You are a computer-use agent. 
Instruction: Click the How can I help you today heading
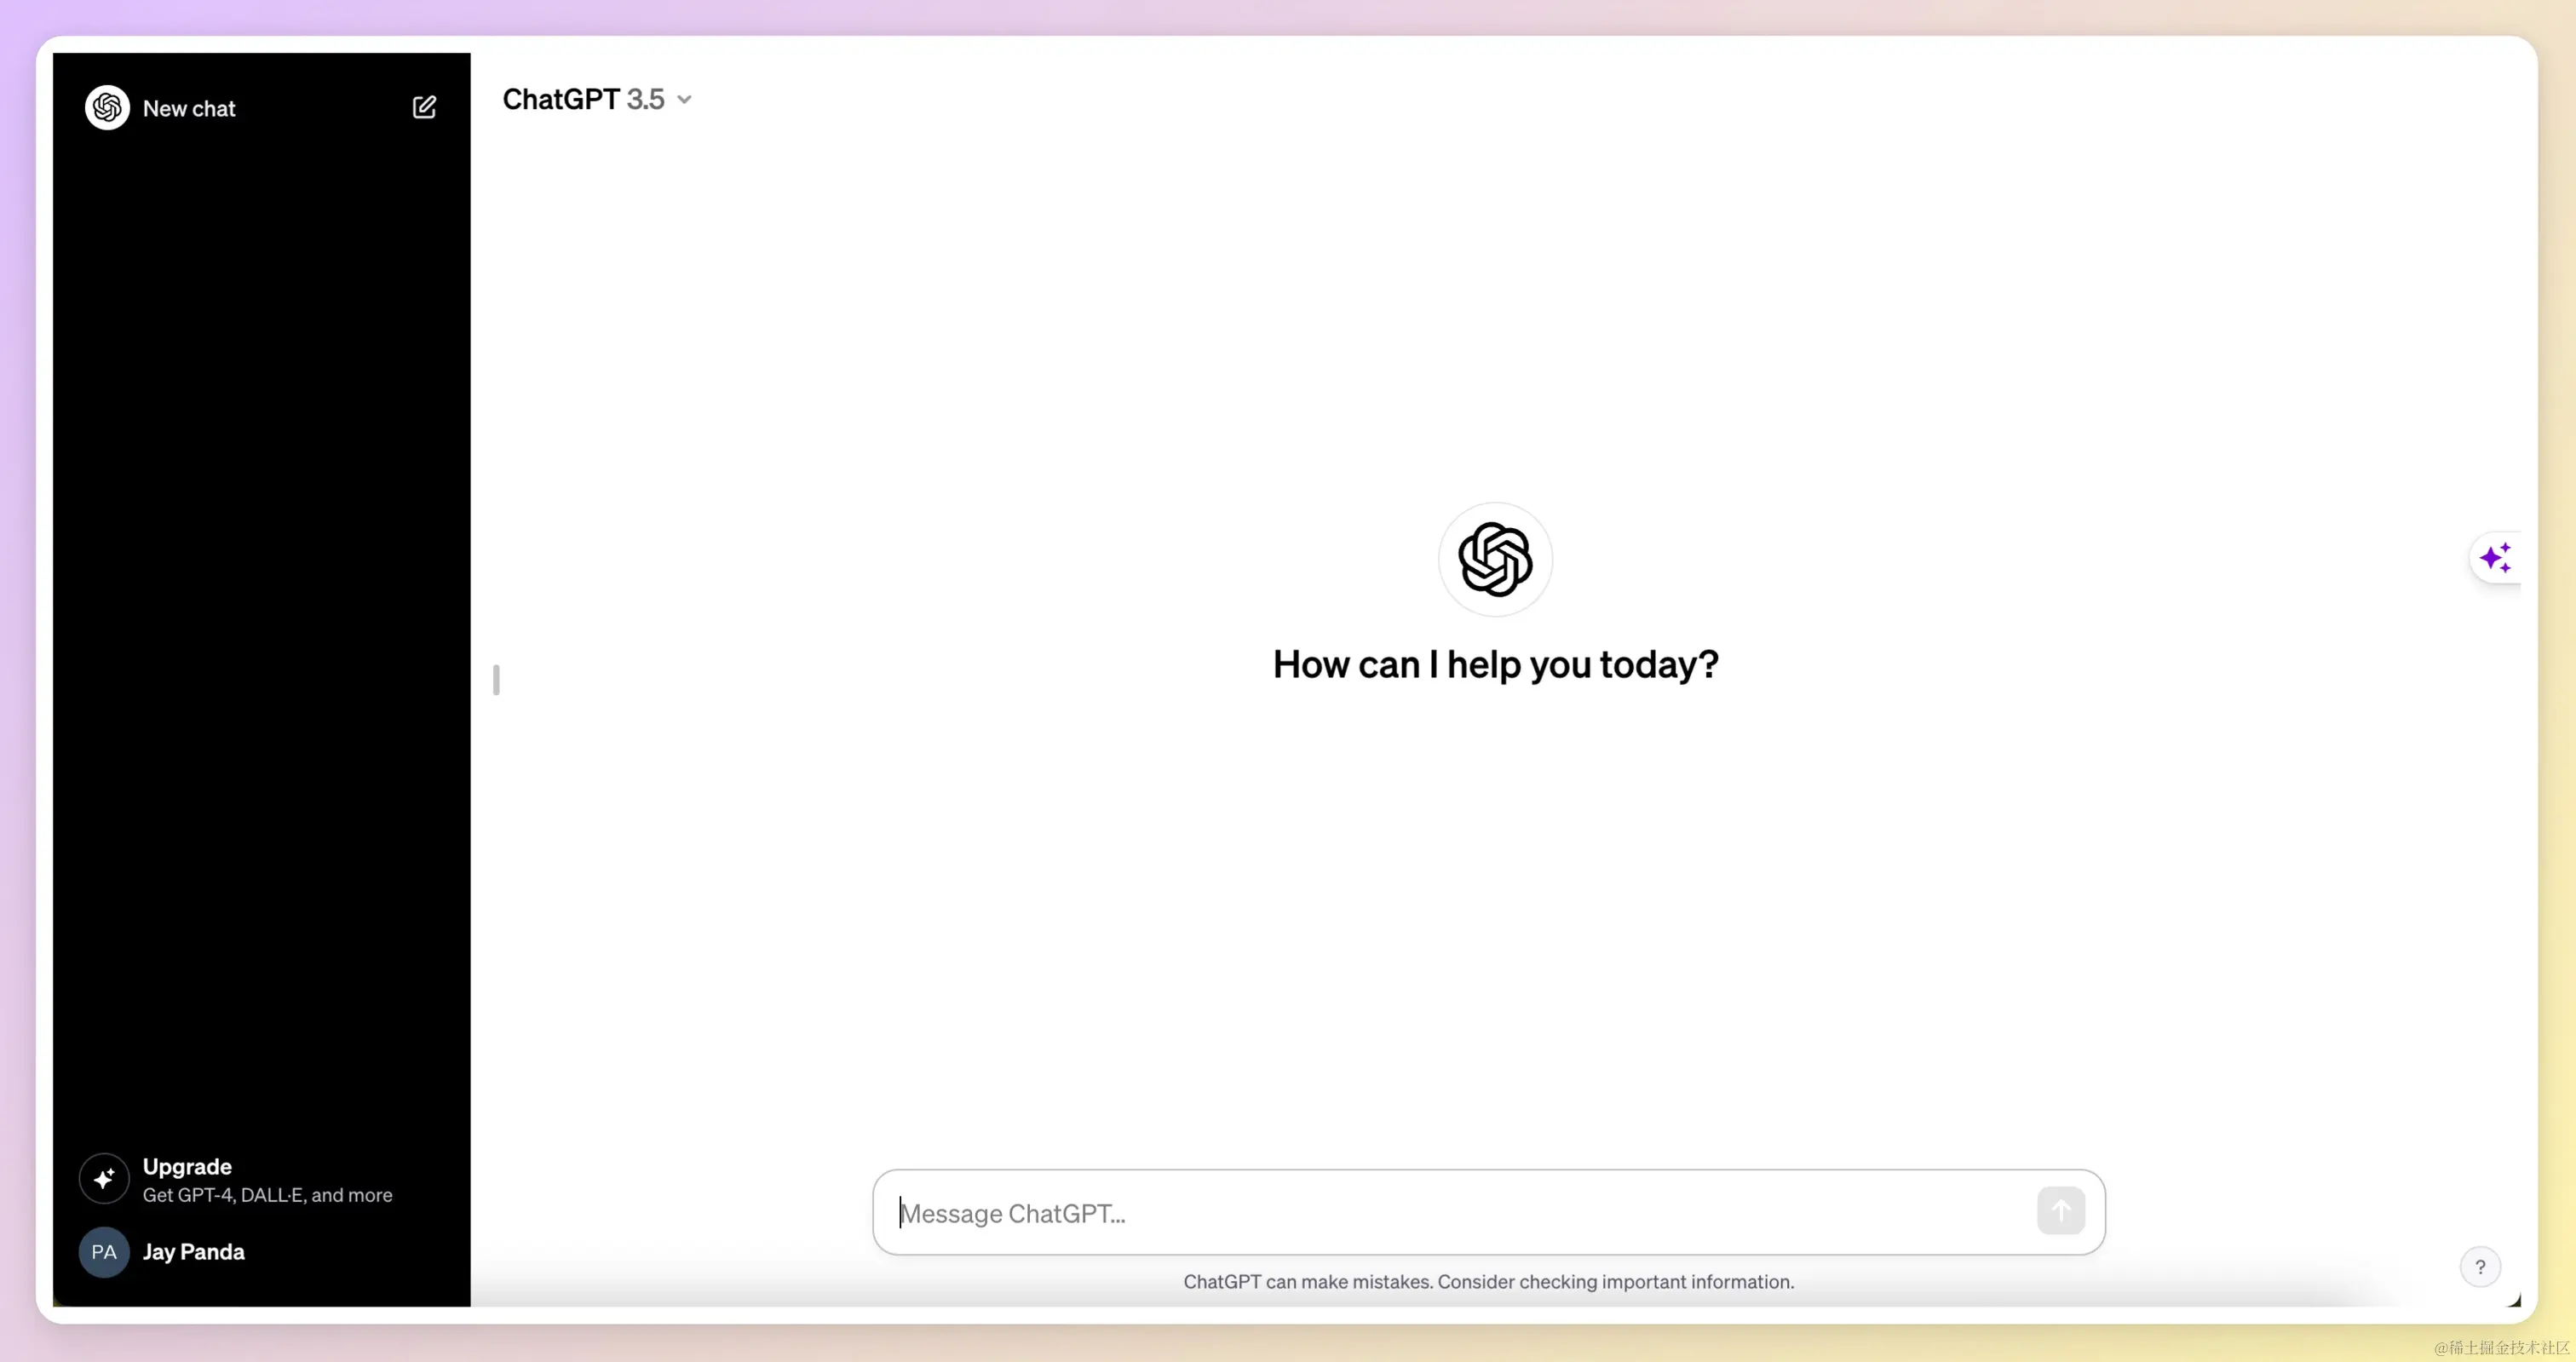point(1495,665)
